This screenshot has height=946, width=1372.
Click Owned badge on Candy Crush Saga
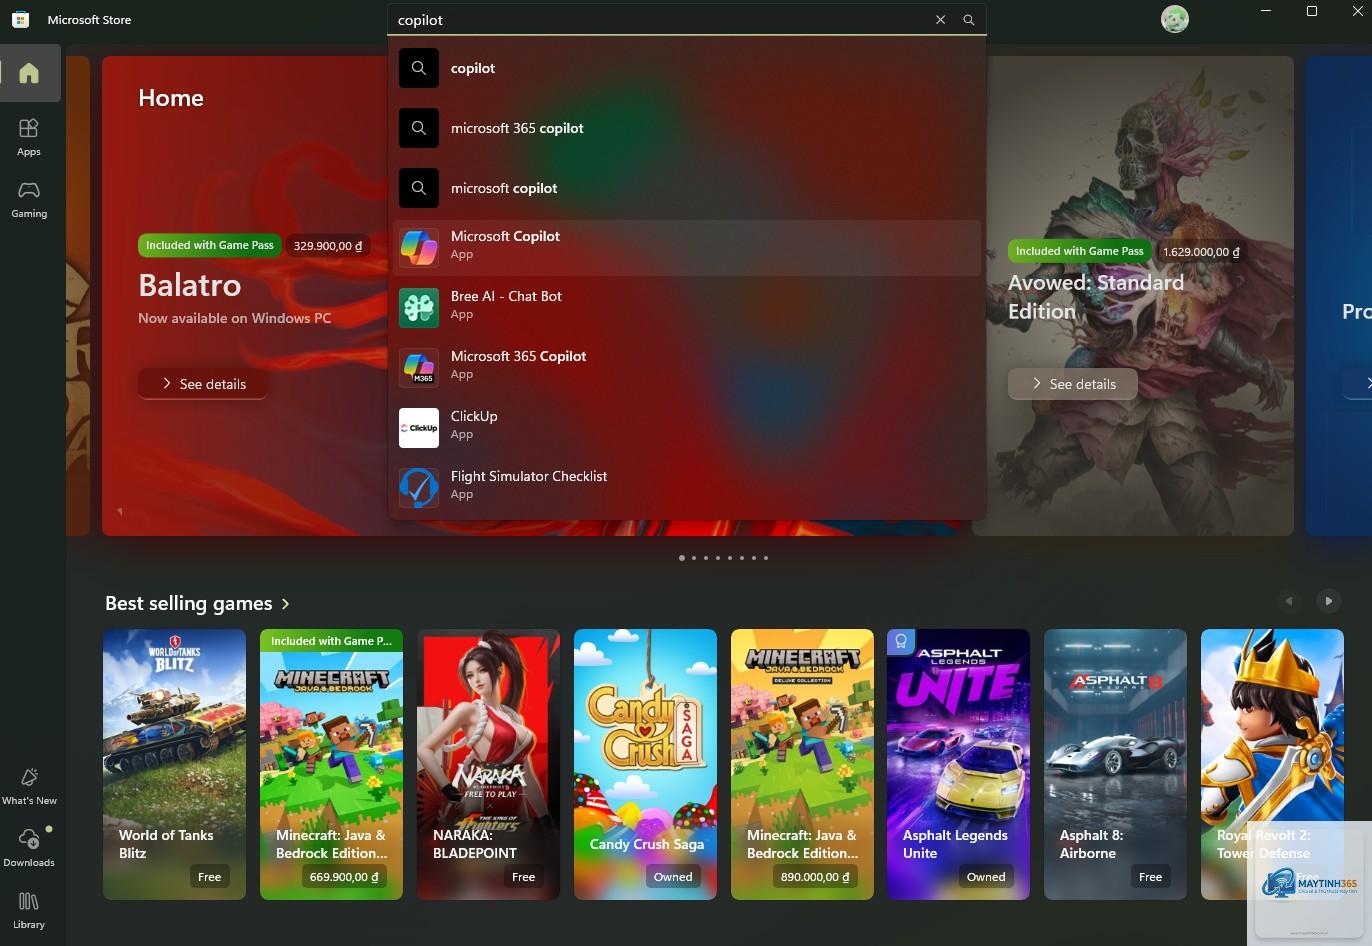[673, 877]
